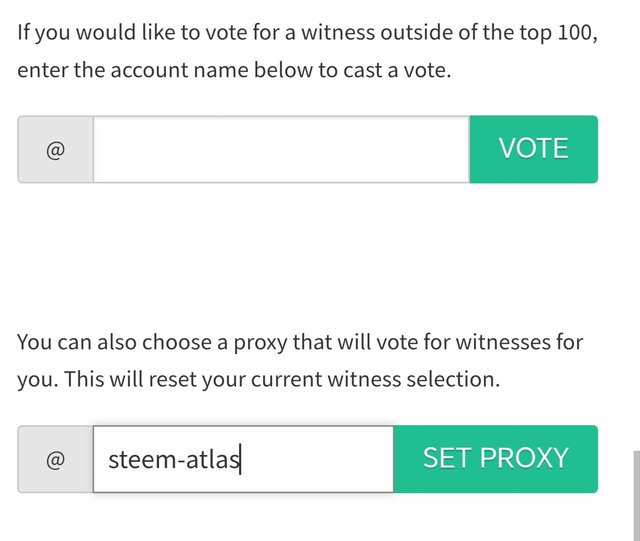Focus the empty witness account name field
The height and width of the screenshot is (541, 640).
280,149
